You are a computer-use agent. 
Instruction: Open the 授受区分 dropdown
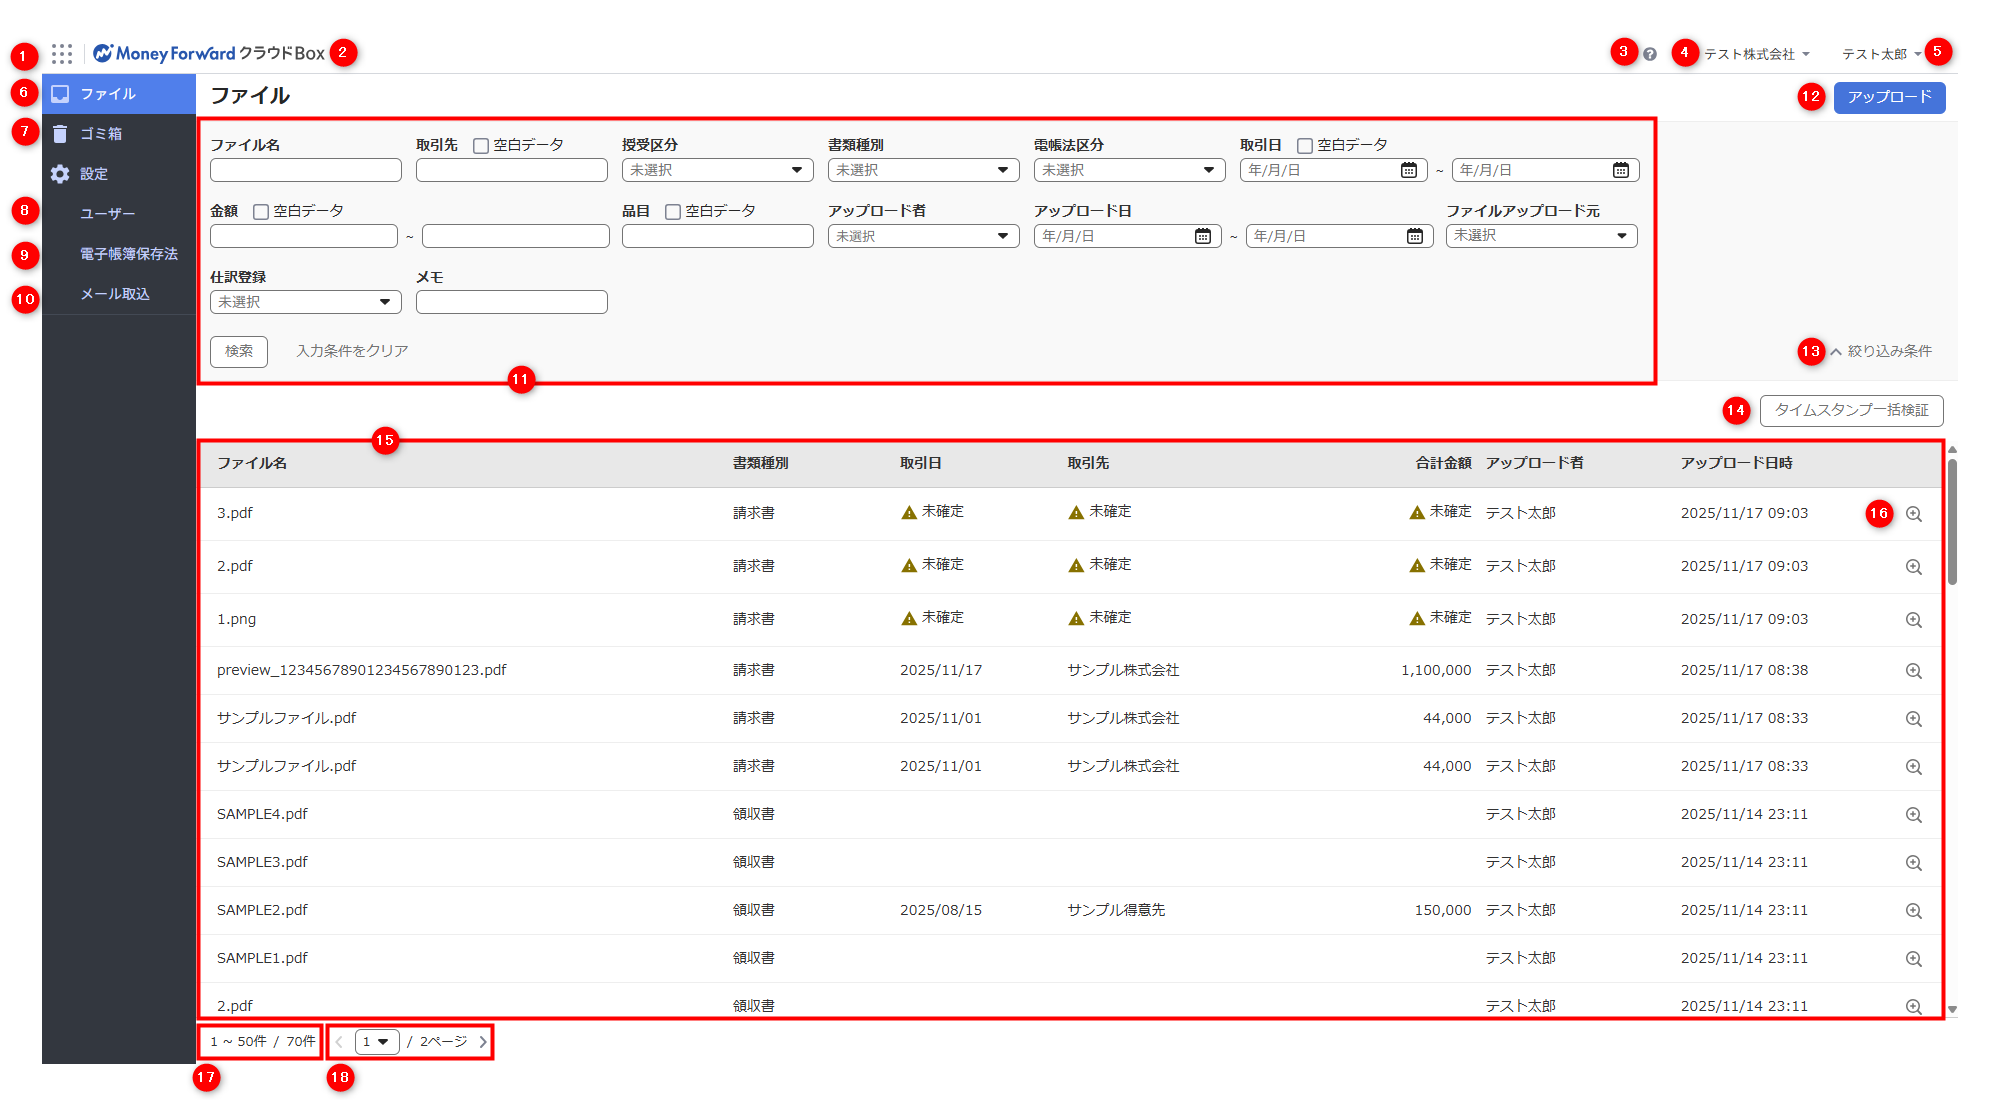(x=717, y=170)
